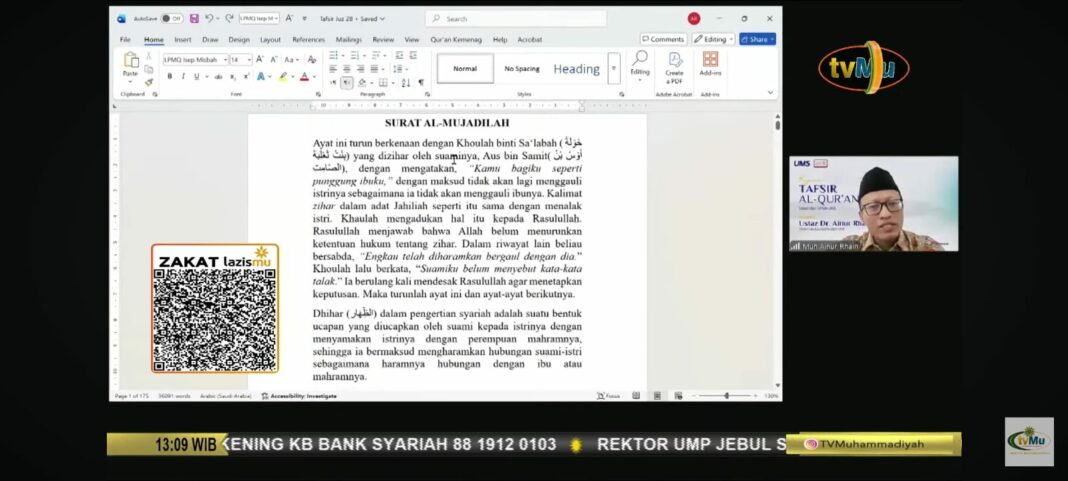Click the Save icon in title bar

pos(194,18)
